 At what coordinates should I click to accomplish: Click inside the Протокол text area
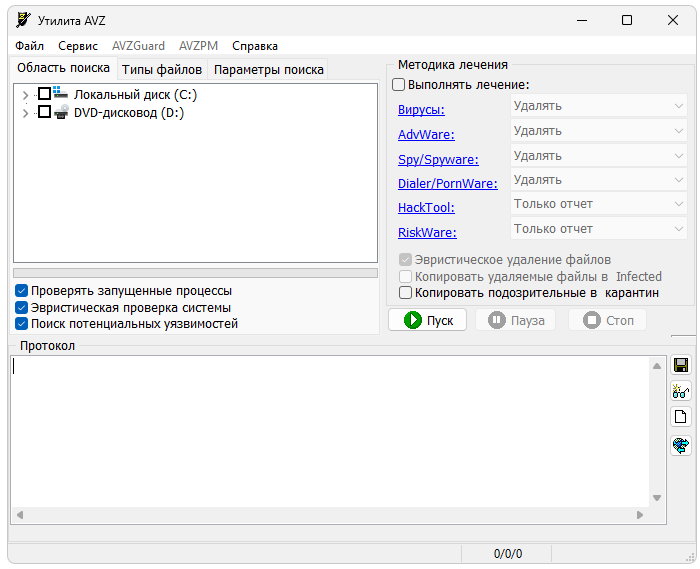click(330, 432)
